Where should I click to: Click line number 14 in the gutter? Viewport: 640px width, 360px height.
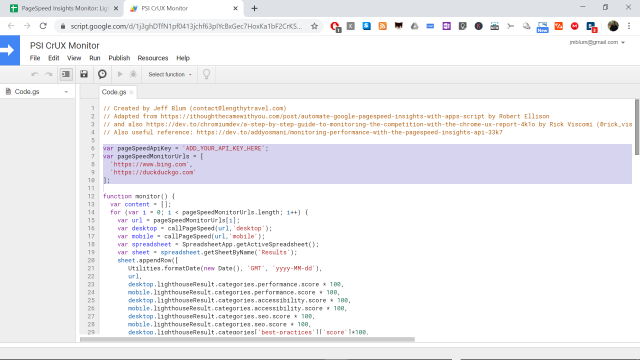click(91, 212)
